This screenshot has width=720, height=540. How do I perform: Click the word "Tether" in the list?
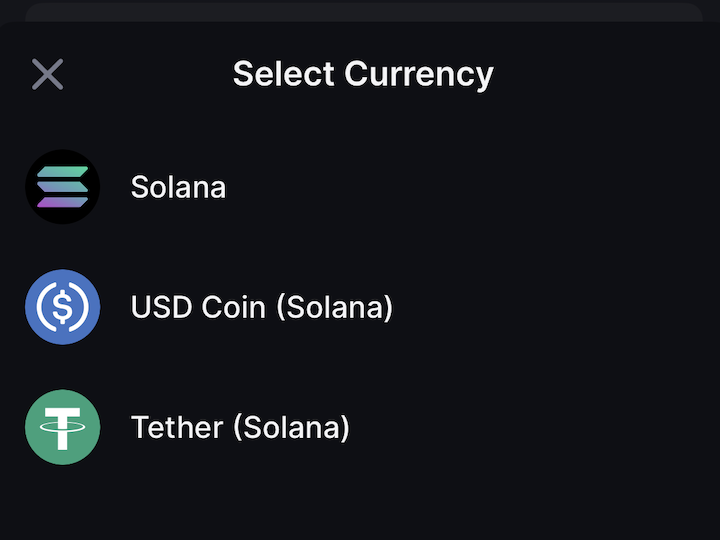(x=177, y=428)
